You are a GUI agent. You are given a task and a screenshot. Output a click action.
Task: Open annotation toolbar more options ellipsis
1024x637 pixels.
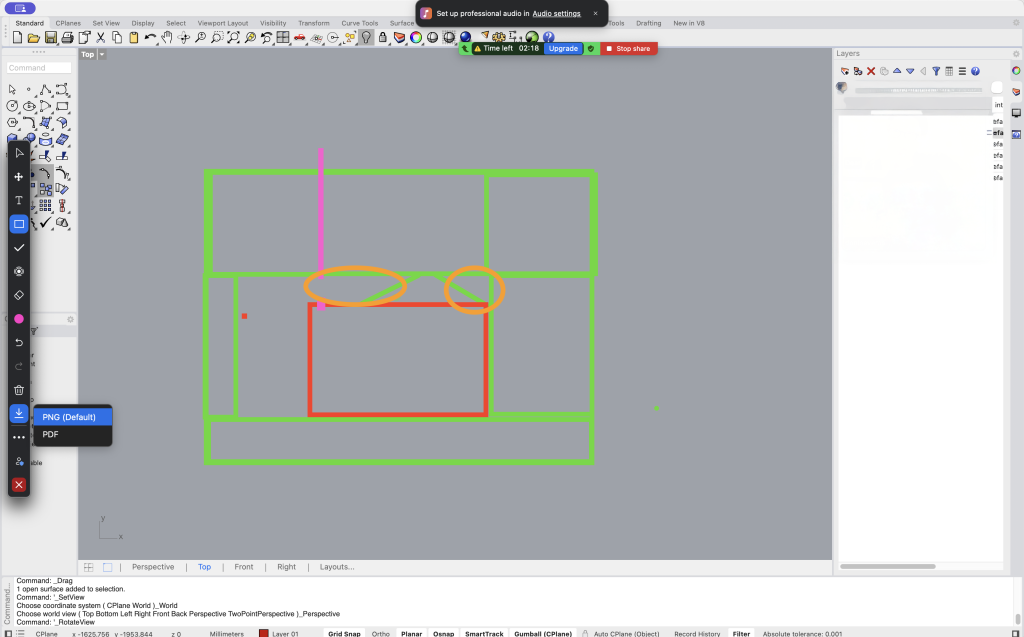click(18, 437)
